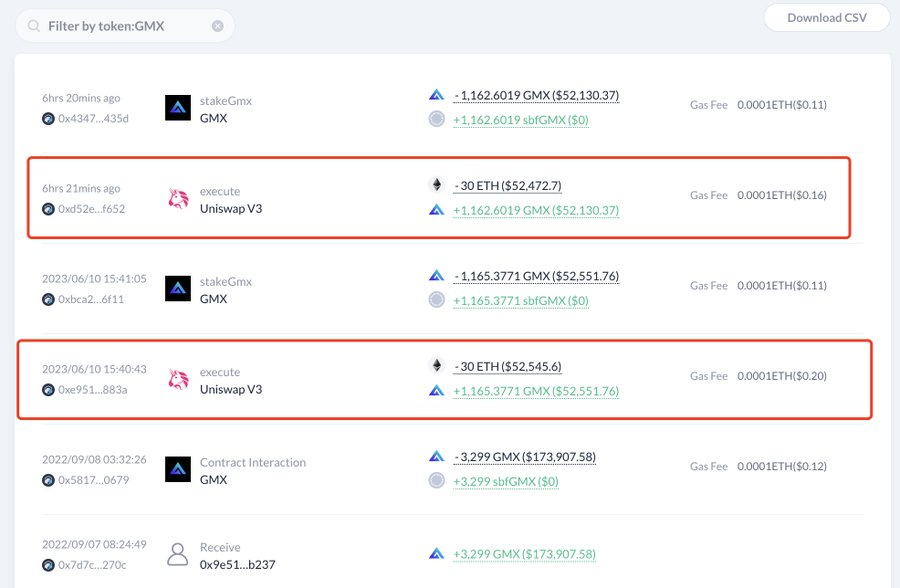The width and height of the screenshot is (900, 588).
Task: Click -30 ETH ($52,545.6) amount
Action: pos(507,367)
